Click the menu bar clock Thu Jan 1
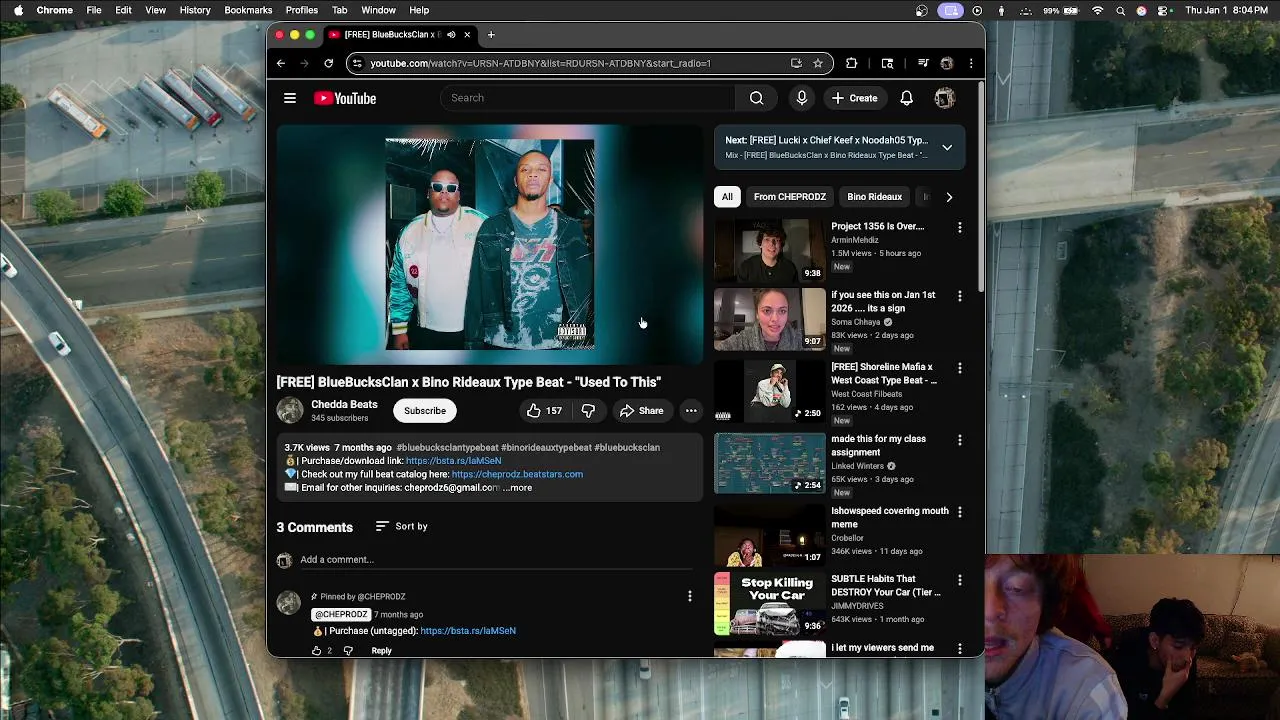 pyautogui.click(x=1227, y=10)
